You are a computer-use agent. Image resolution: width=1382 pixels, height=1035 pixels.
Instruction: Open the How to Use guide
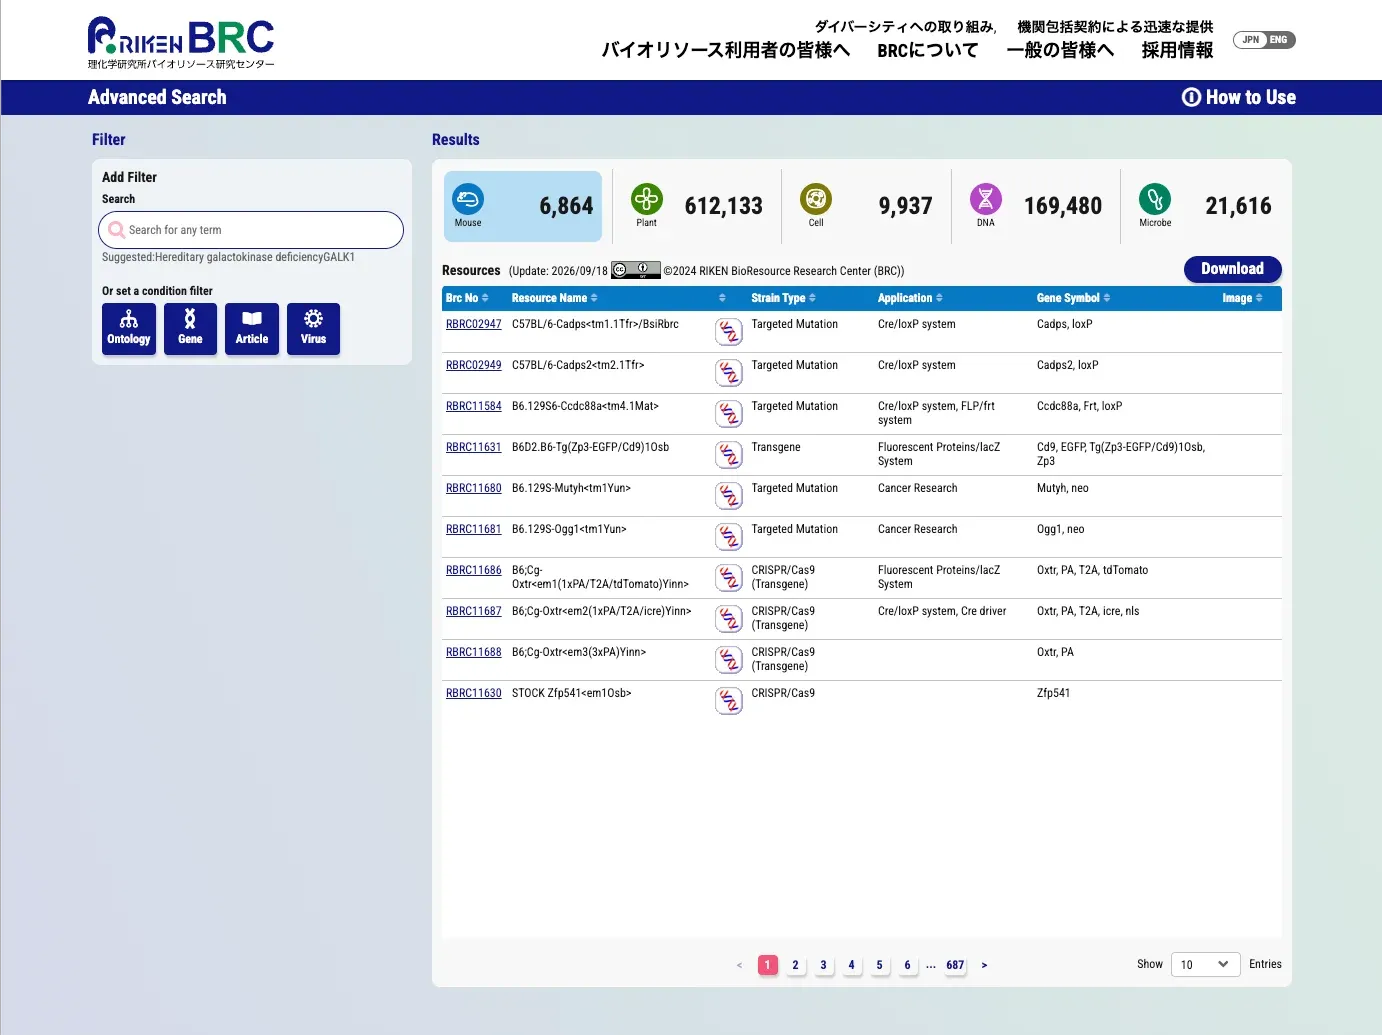[1239, 97]
